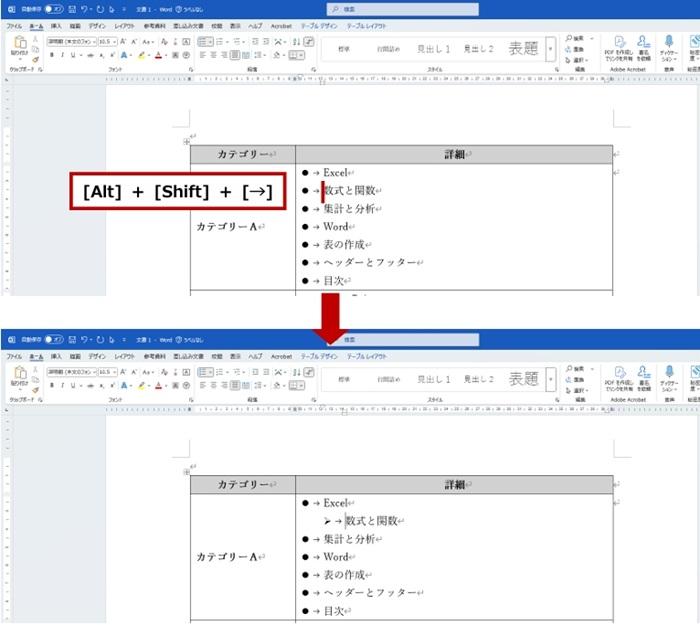Toggle AutoSave switch in upper window
Image resolution: width=700 pixels, height=625 pixels.
(x=53, y=8)
